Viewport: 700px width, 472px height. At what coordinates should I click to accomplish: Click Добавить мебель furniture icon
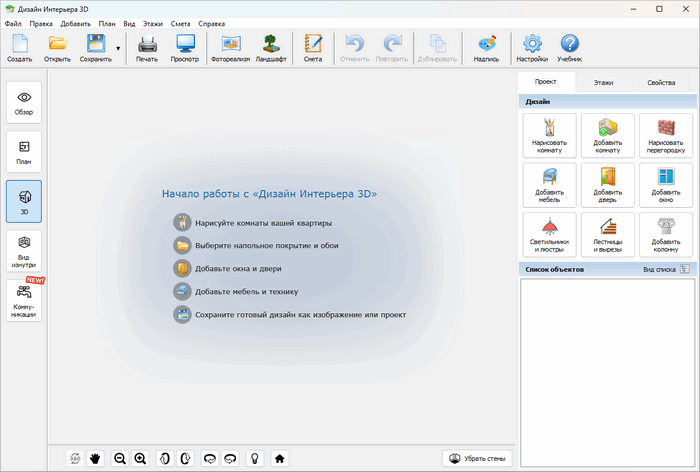[549, 184]
